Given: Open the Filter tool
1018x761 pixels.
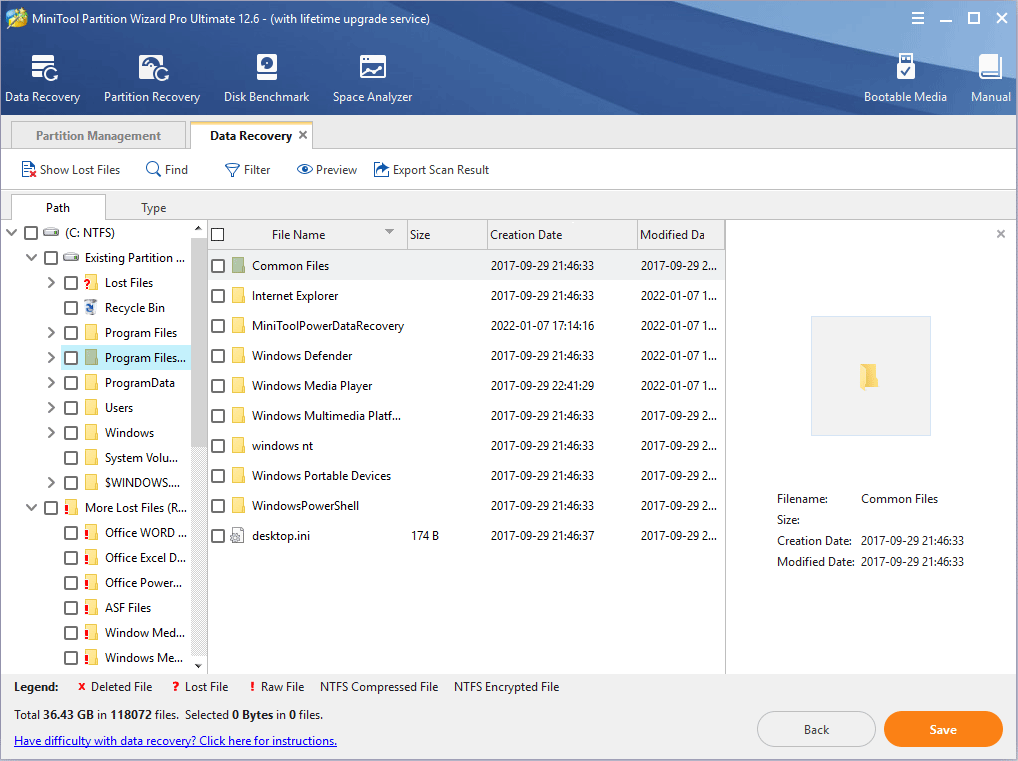Looking at the screenshot, I should (x=247, y=169).
